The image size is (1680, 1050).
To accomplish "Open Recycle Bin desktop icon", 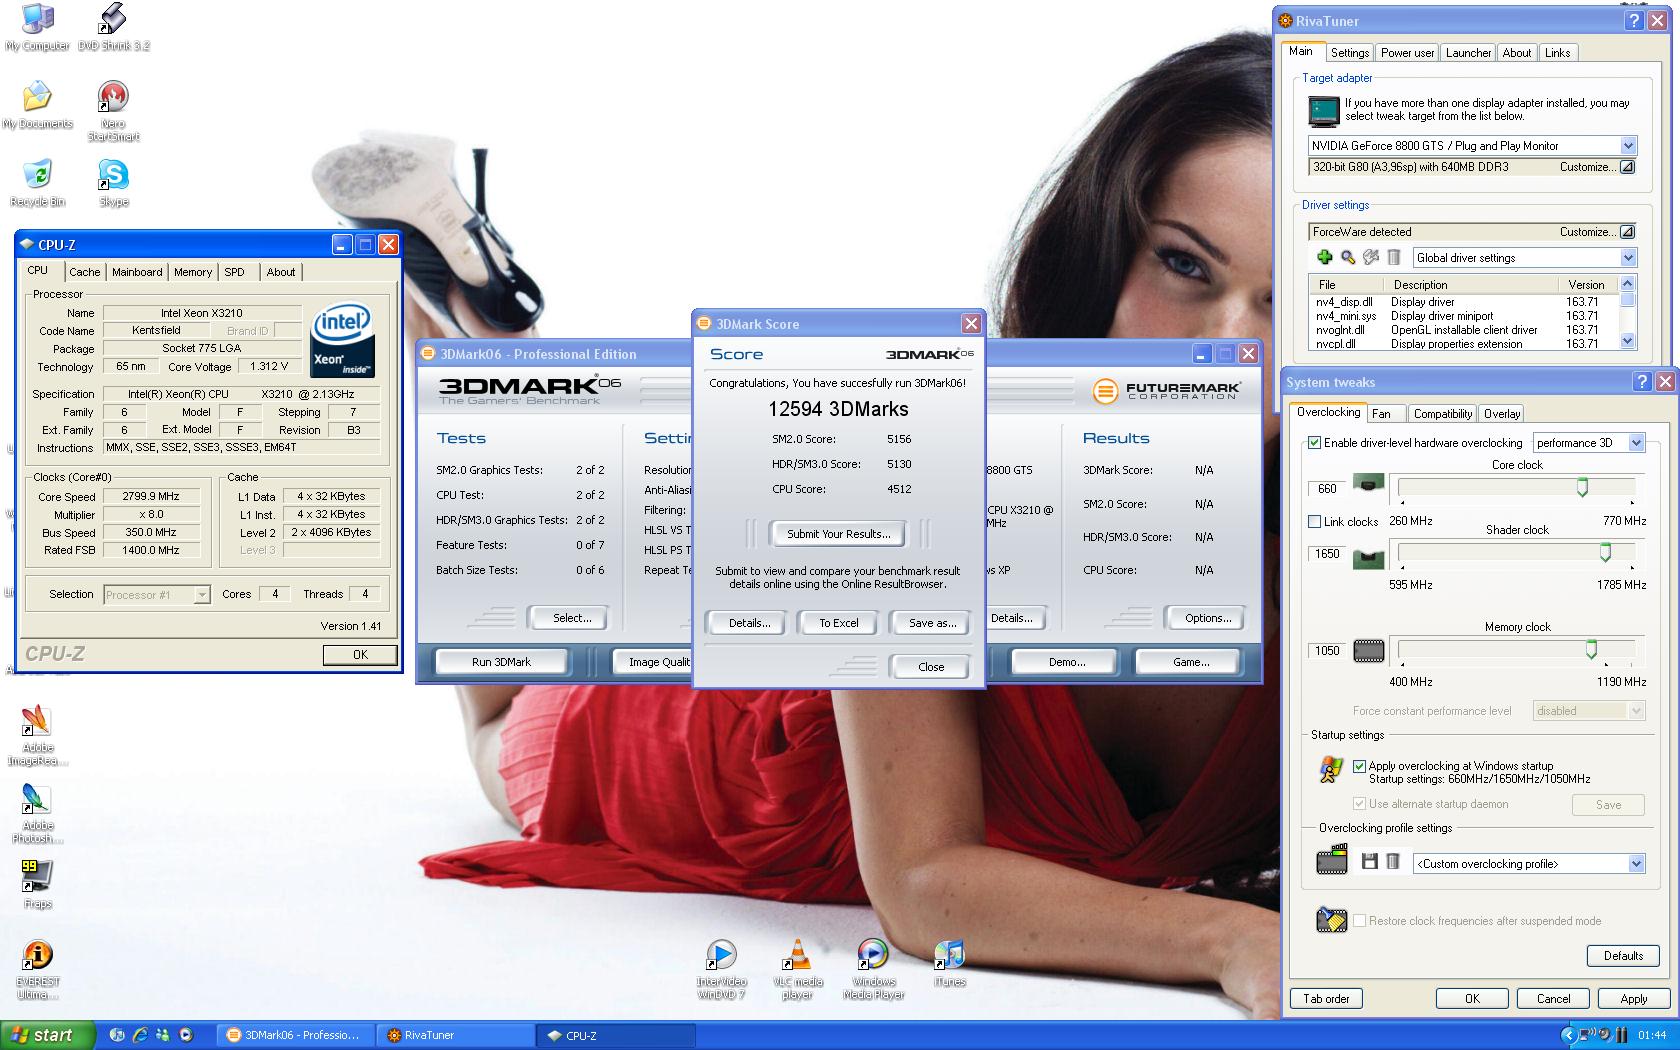I will (37, 182).
